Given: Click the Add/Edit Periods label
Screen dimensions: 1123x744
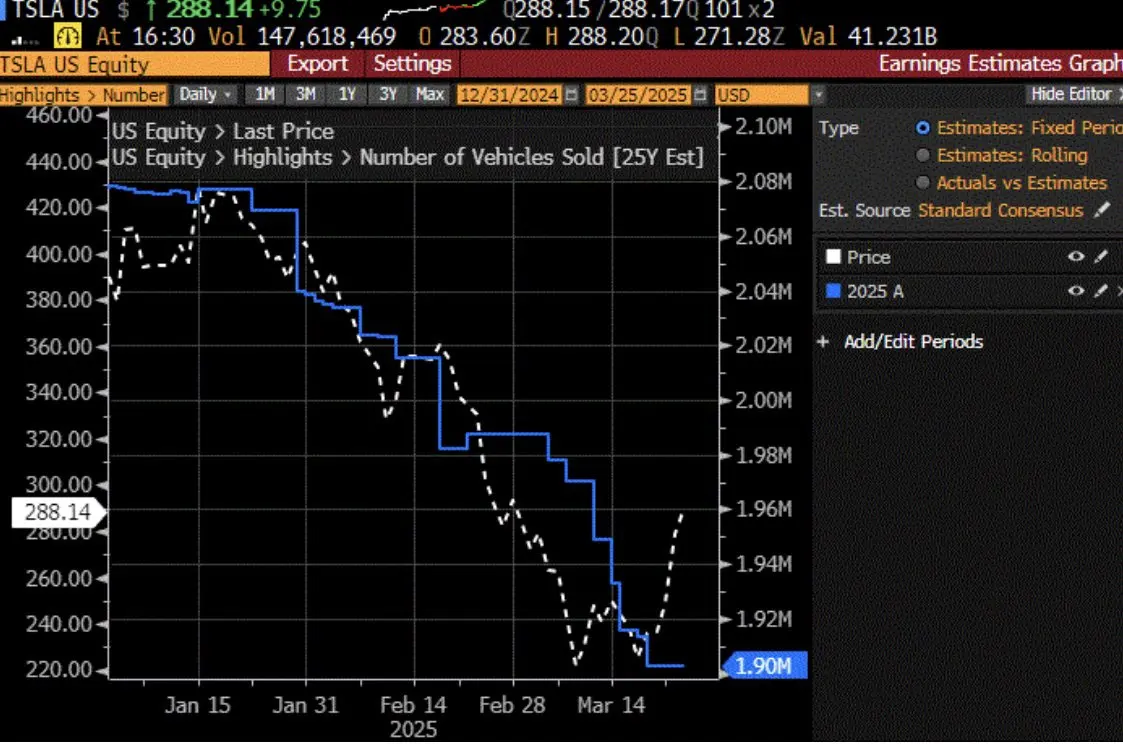Looking at the screenshot, I should click(x=913, y=342).
